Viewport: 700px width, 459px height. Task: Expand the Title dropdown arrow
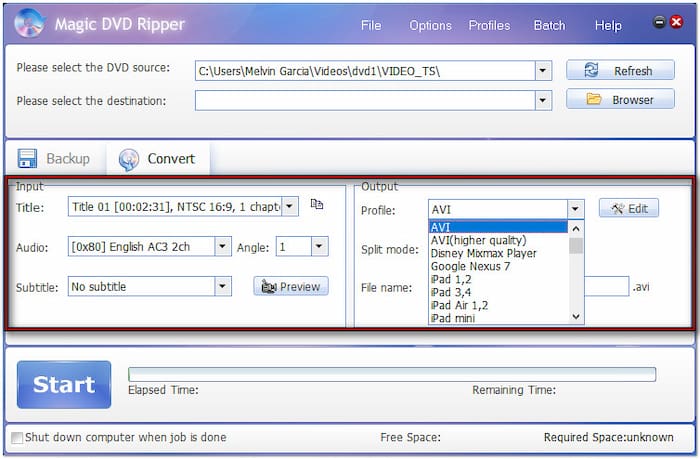click(290, 206)
